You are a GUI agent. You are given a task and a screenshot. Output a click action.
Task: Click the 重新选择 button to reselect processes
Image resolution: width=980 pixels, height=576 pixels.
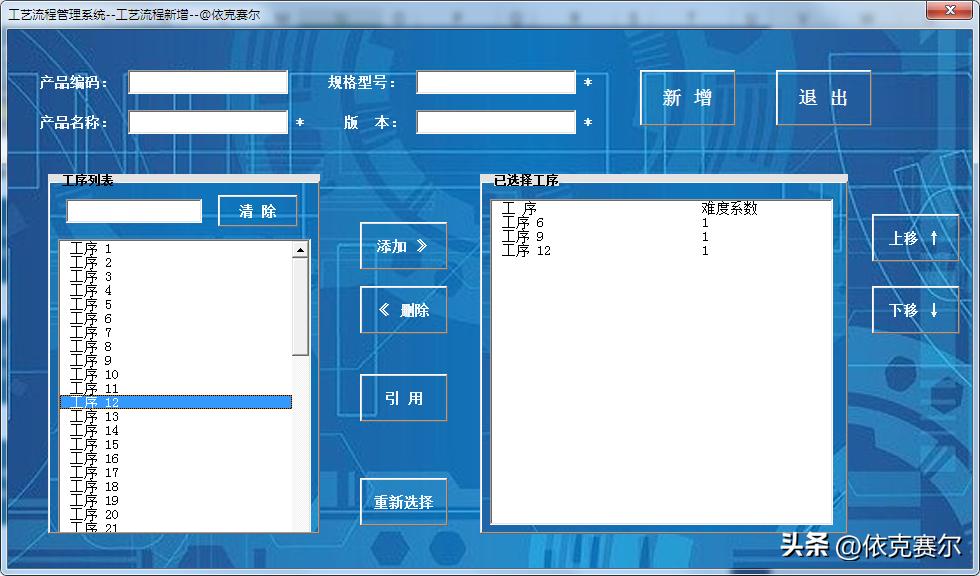click(x=403, y=501)
